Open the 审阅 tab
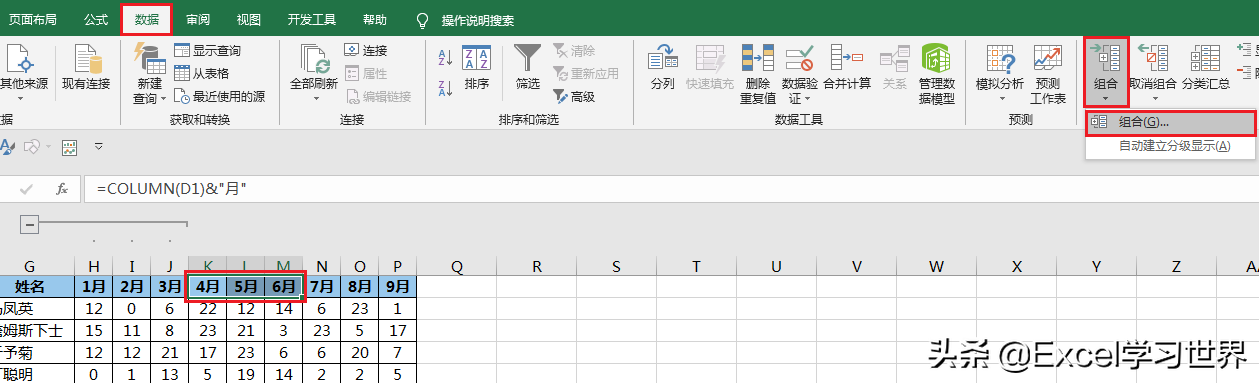Viewport: 1259px width, 383px height. pyautogui.click(x=198, y=19)
